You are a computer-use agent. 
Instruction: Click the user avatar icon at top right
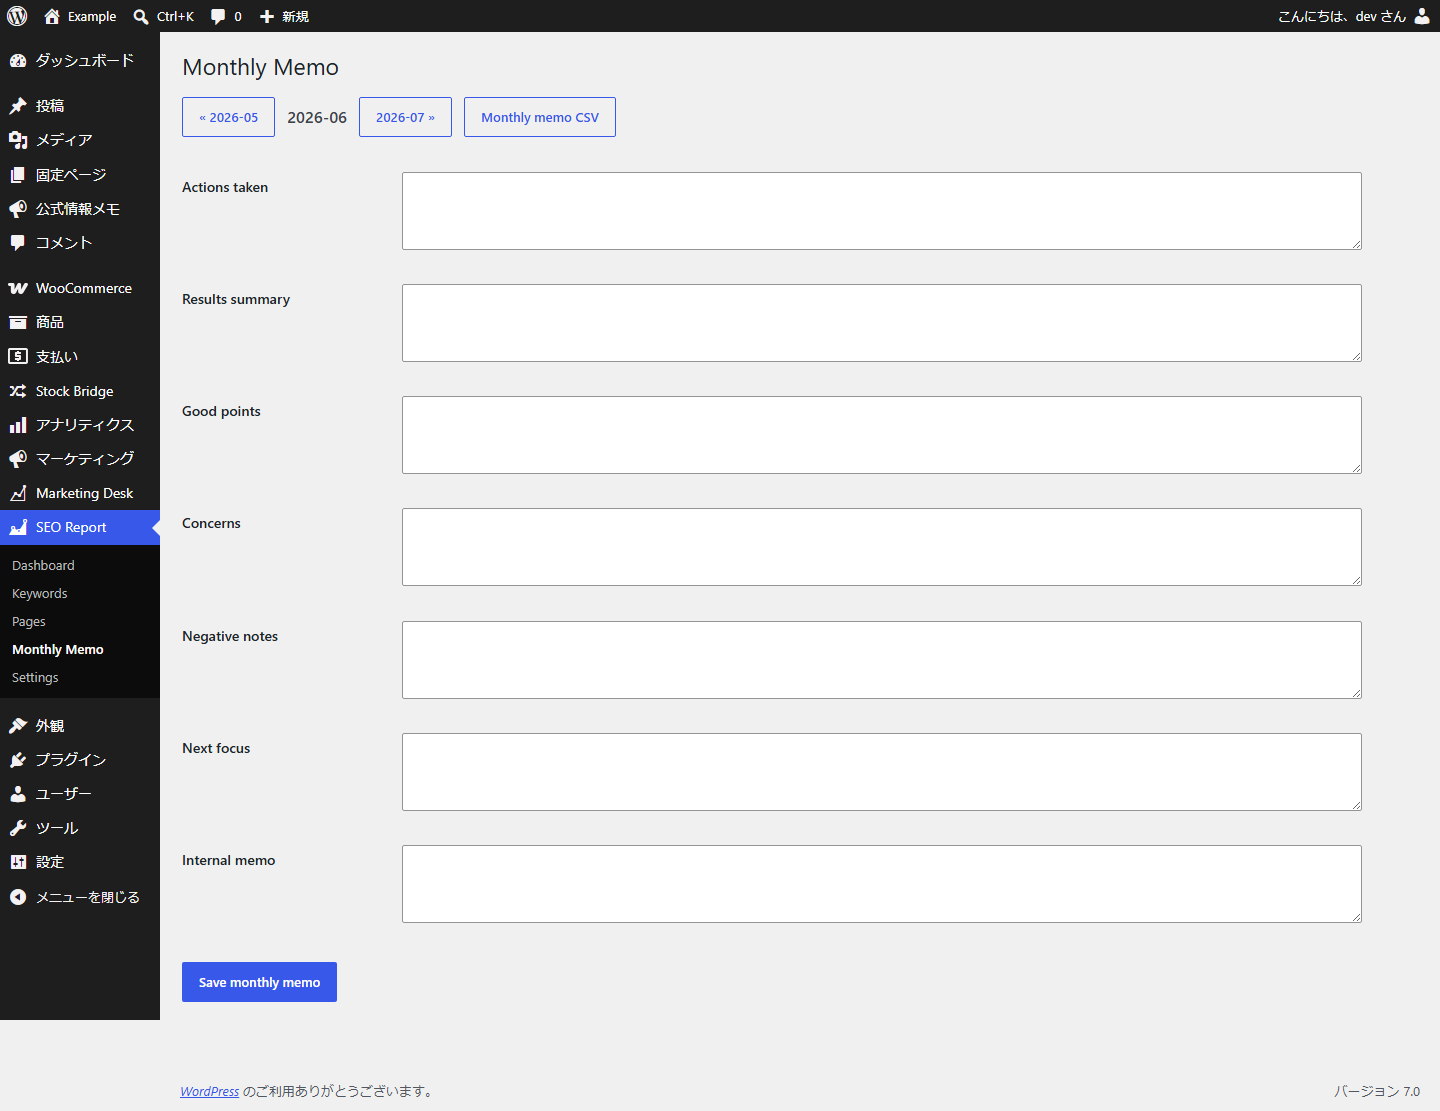[x=1422, y=16]
